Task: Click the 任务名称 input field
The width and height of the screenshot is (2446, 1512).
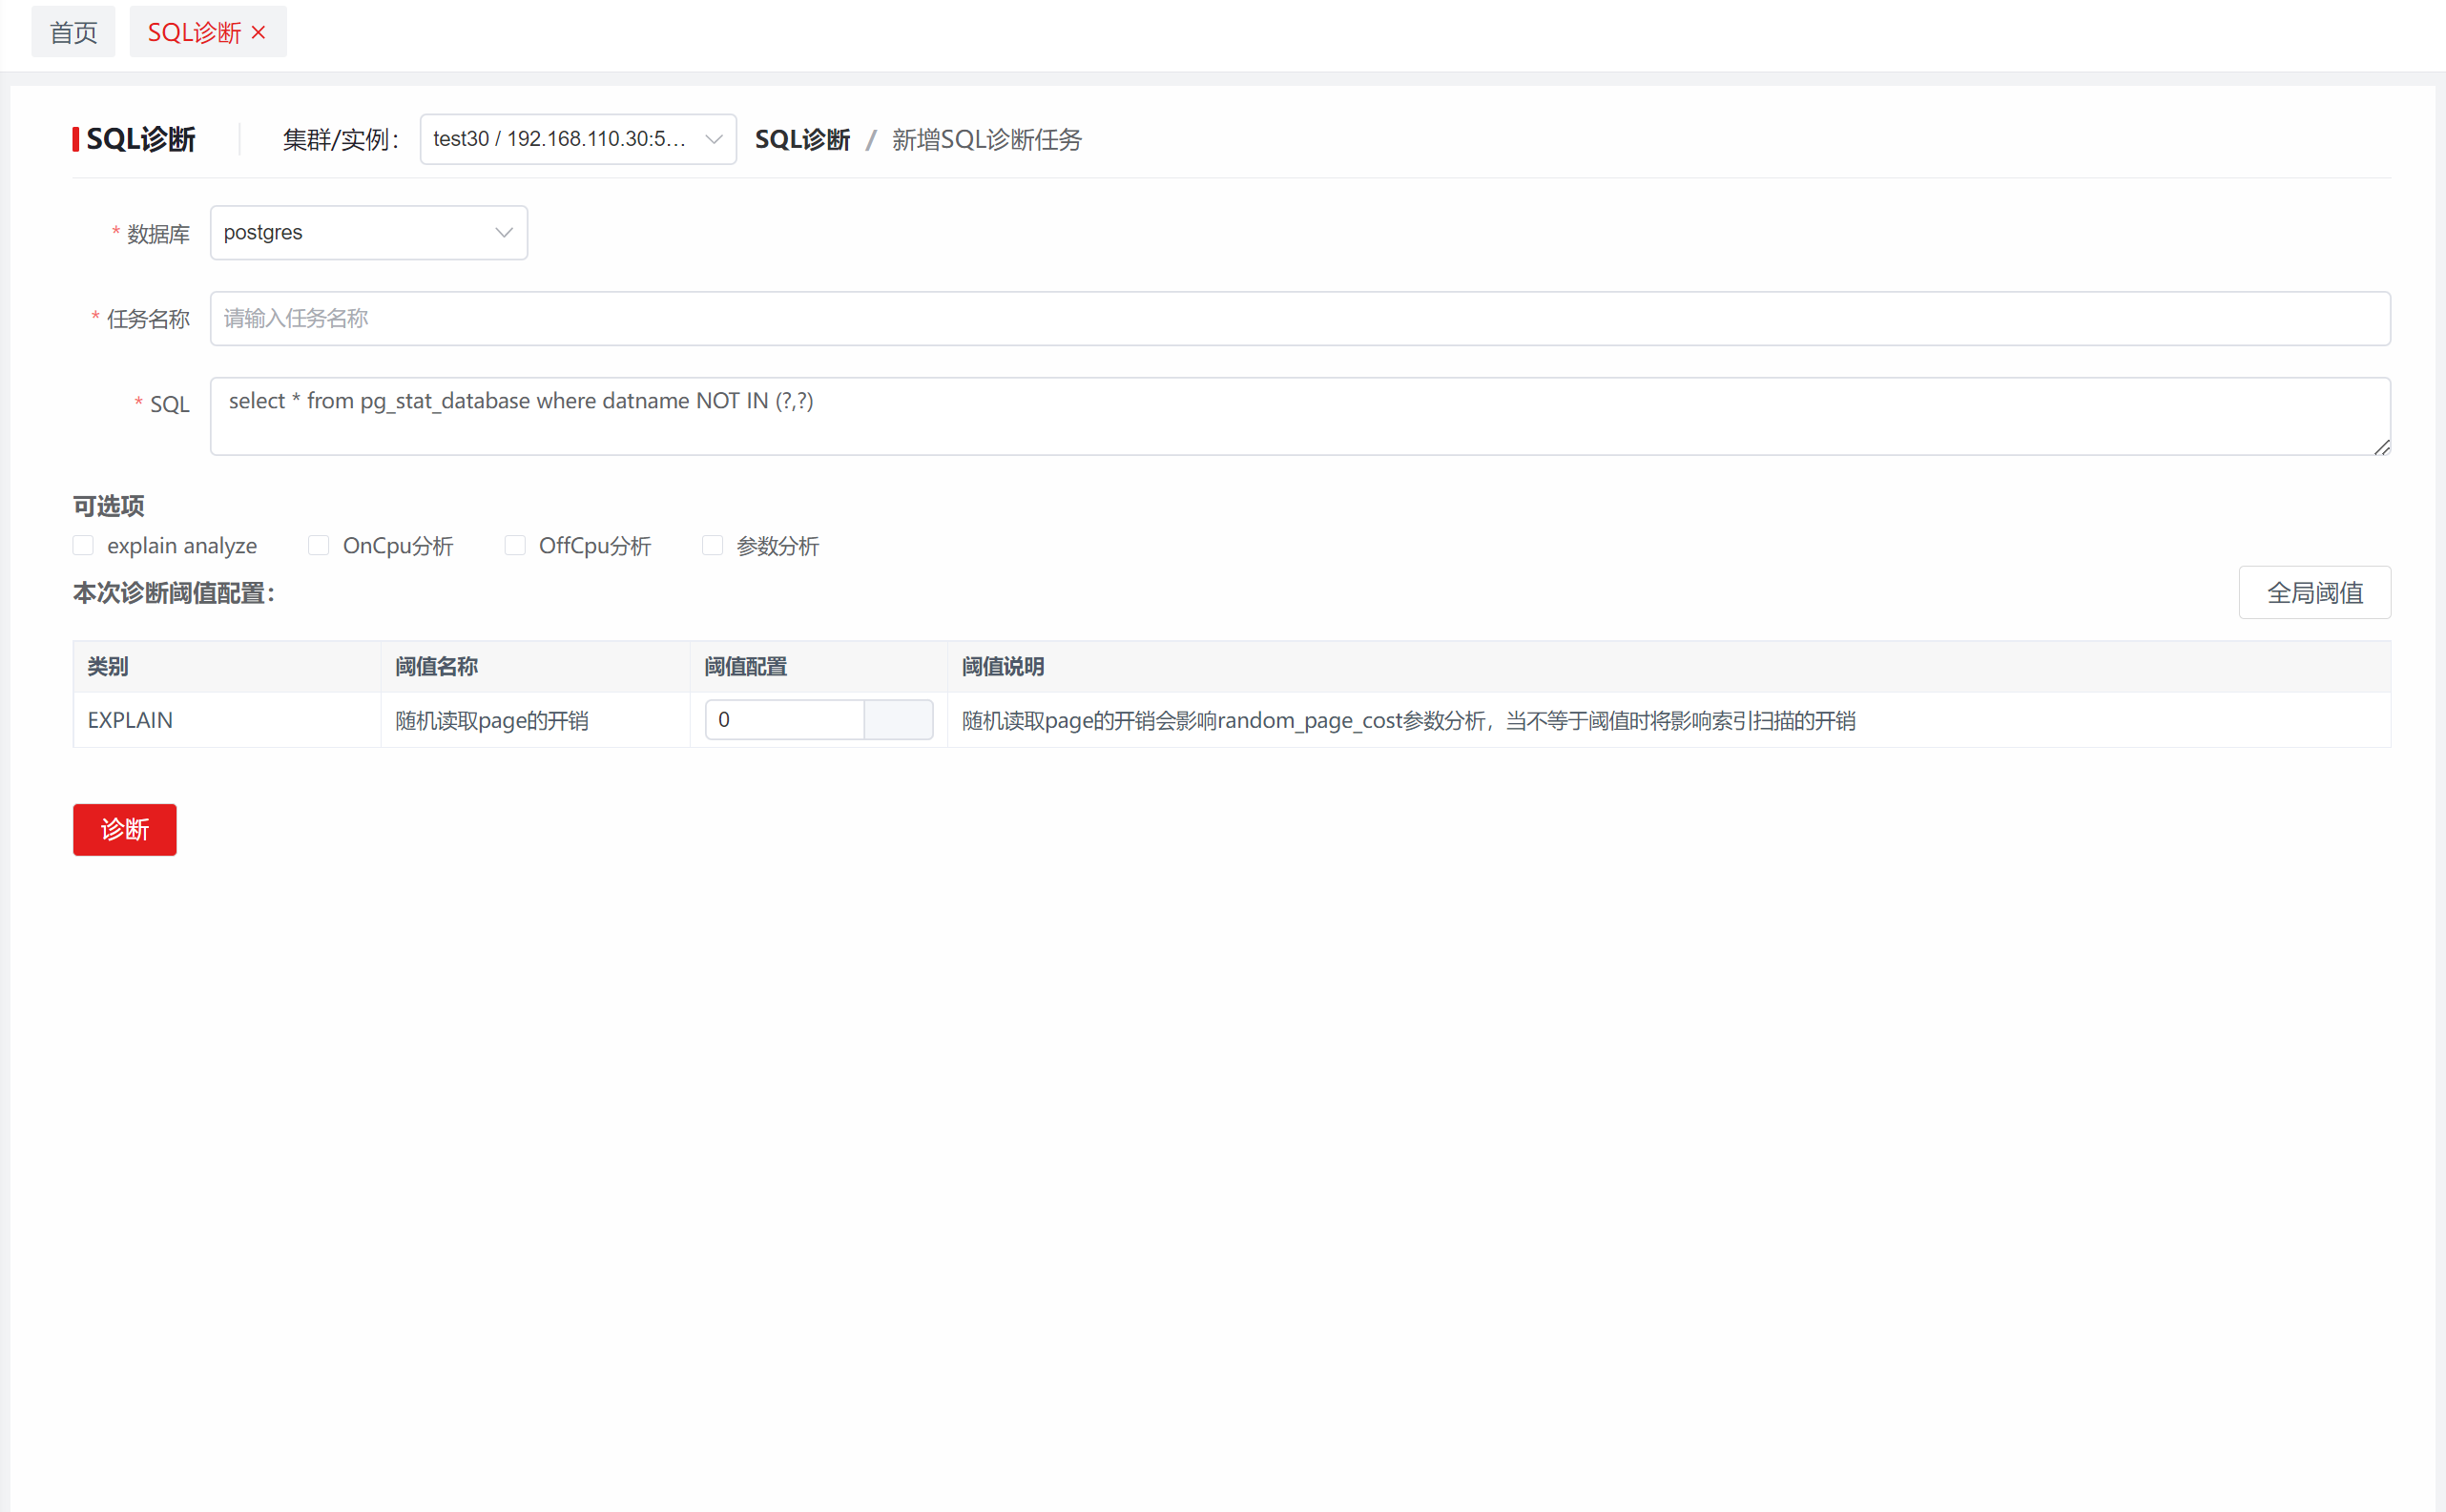Action: click(x=1299, y=318)
